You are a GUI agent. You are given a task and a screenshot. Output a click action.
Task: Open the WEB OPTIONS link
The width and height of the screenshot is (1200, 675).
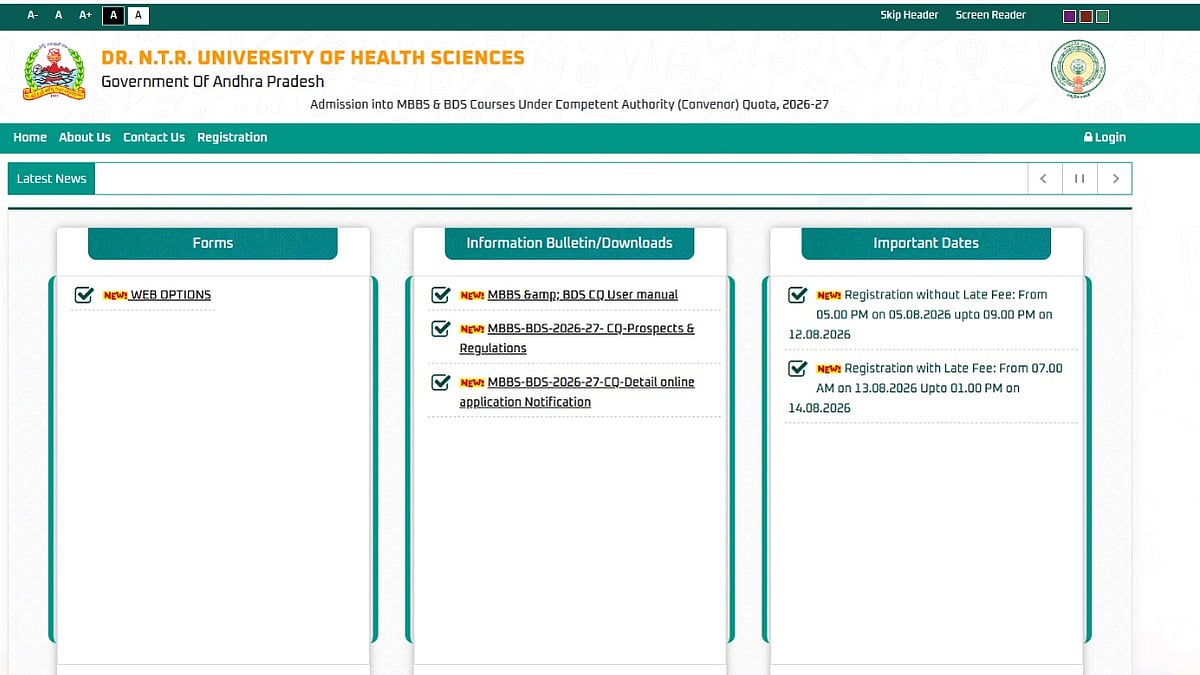click(x=171, y=295)
